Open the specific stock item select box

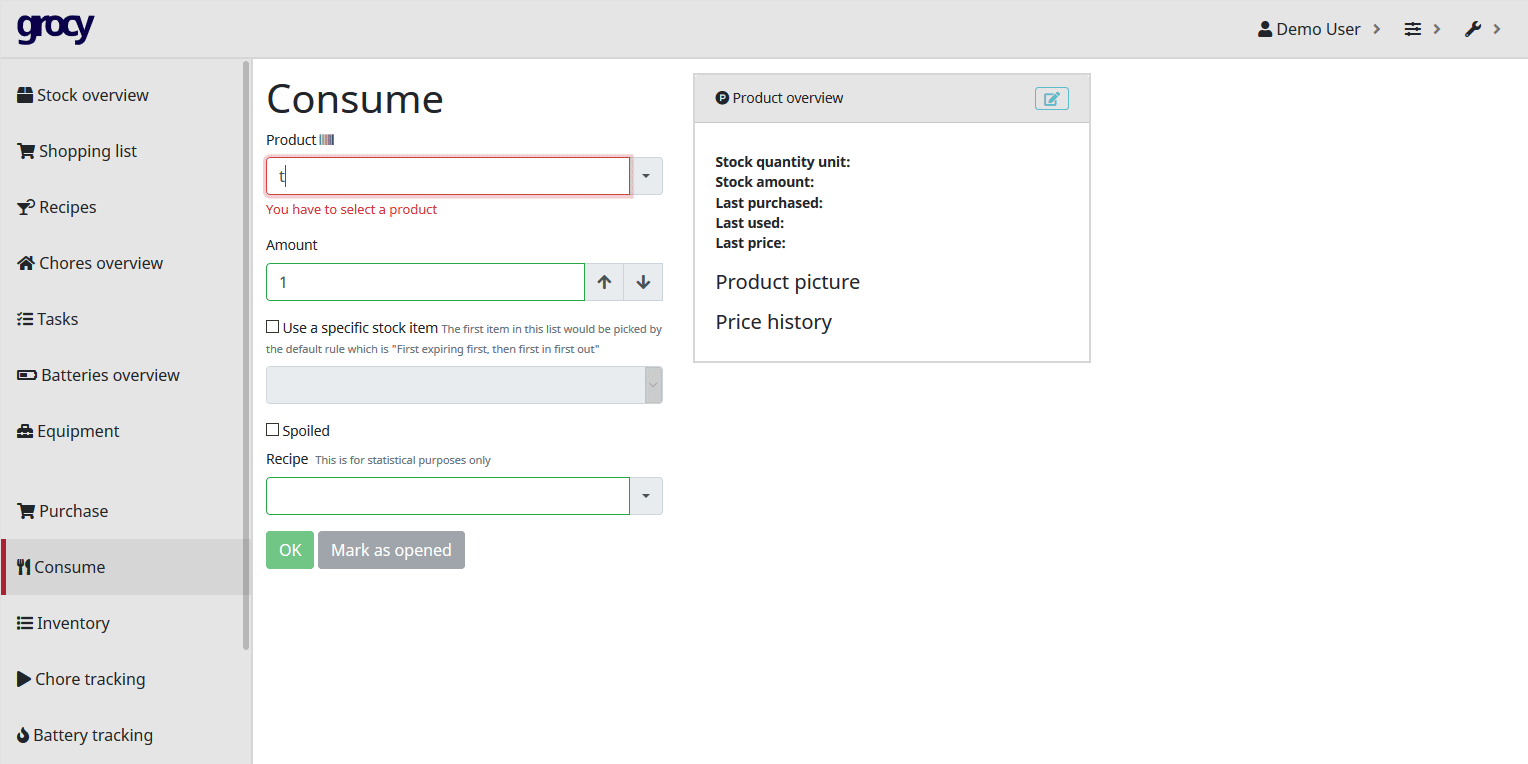point(463,385)
